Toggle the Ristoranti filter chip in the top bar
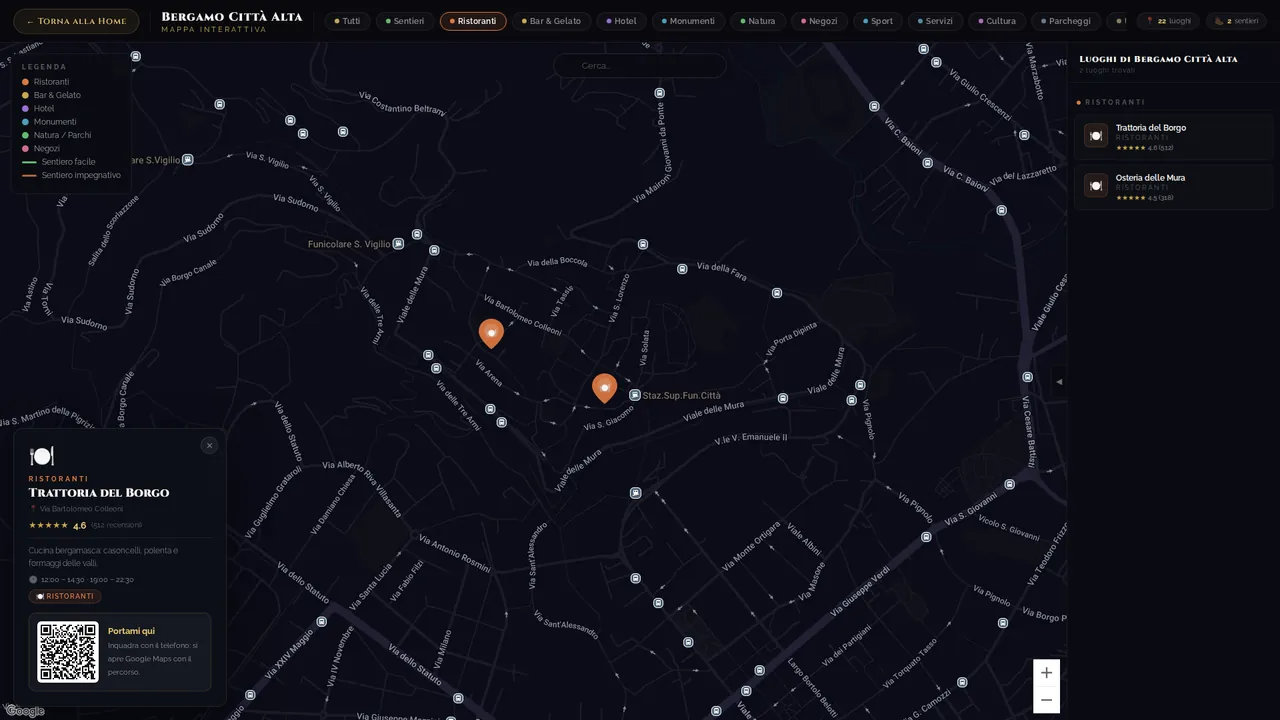The image size is (1280, 720). tap(473, 21)
